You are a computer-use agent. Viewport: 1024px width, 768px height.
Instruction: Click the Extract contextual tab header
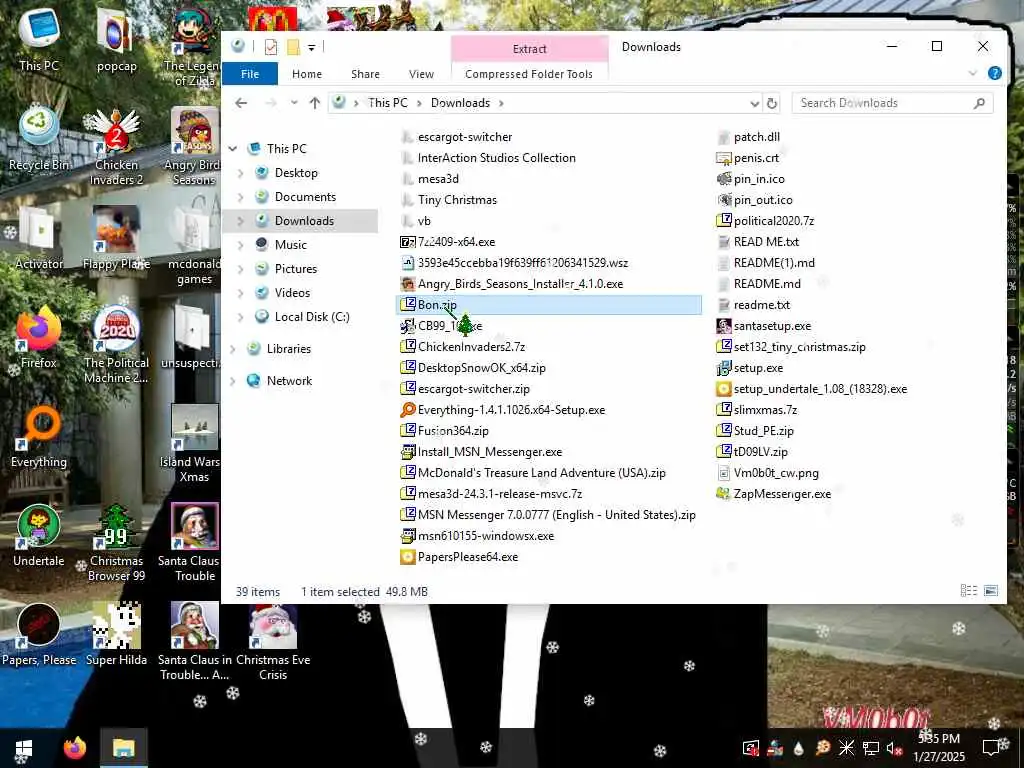coord(529,49)
